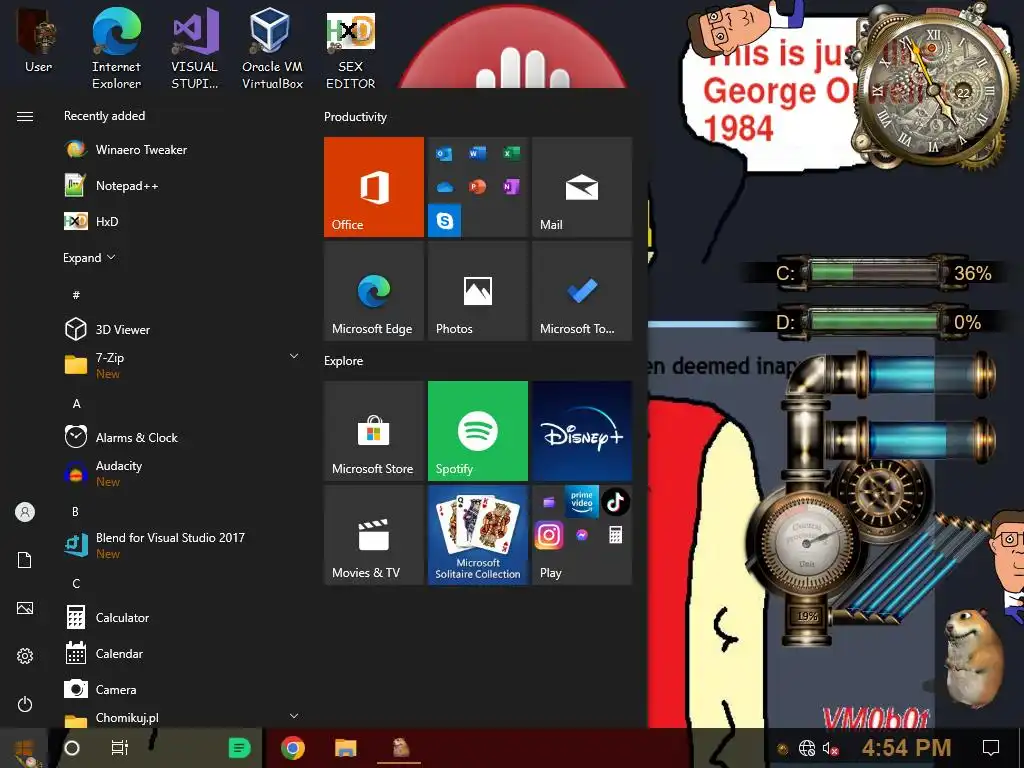Click the Cortana circle on the taskbar
1024x768 pixels.
coord(72,748)
